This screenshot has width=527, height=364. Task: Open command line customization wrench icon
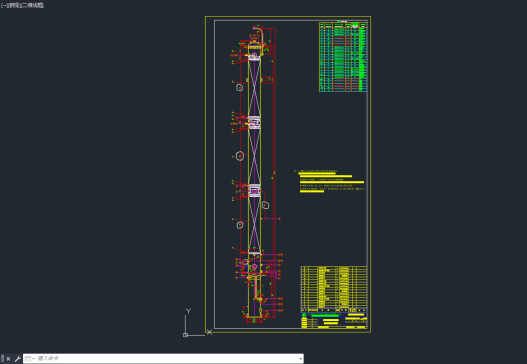point(17,359)
